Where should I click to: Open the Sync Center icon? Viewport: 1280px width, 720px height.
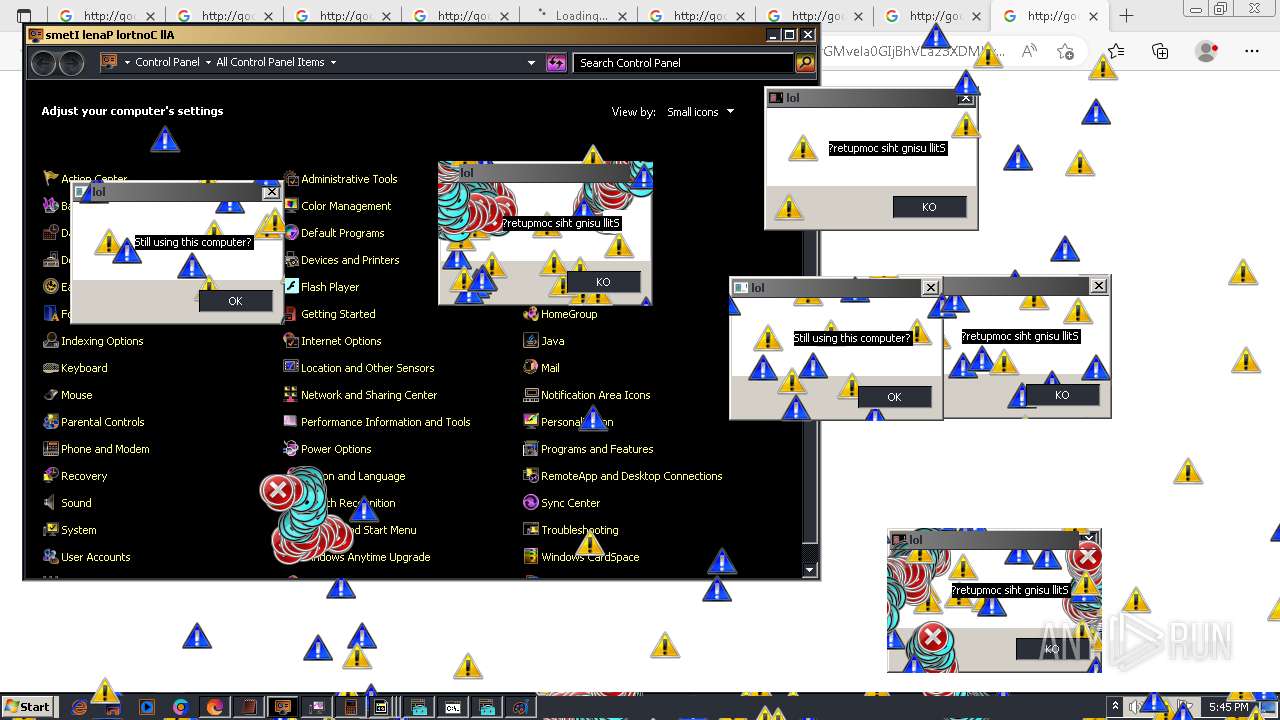(x=531, y=503)
